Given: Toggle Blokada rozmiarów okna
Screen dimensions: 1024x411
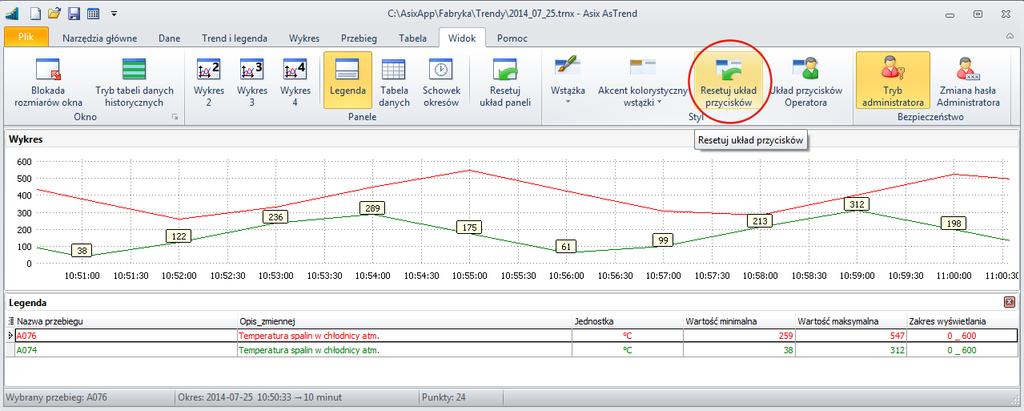Looking at the screenshot, I should pyautogui.click(x=48, y=82).
